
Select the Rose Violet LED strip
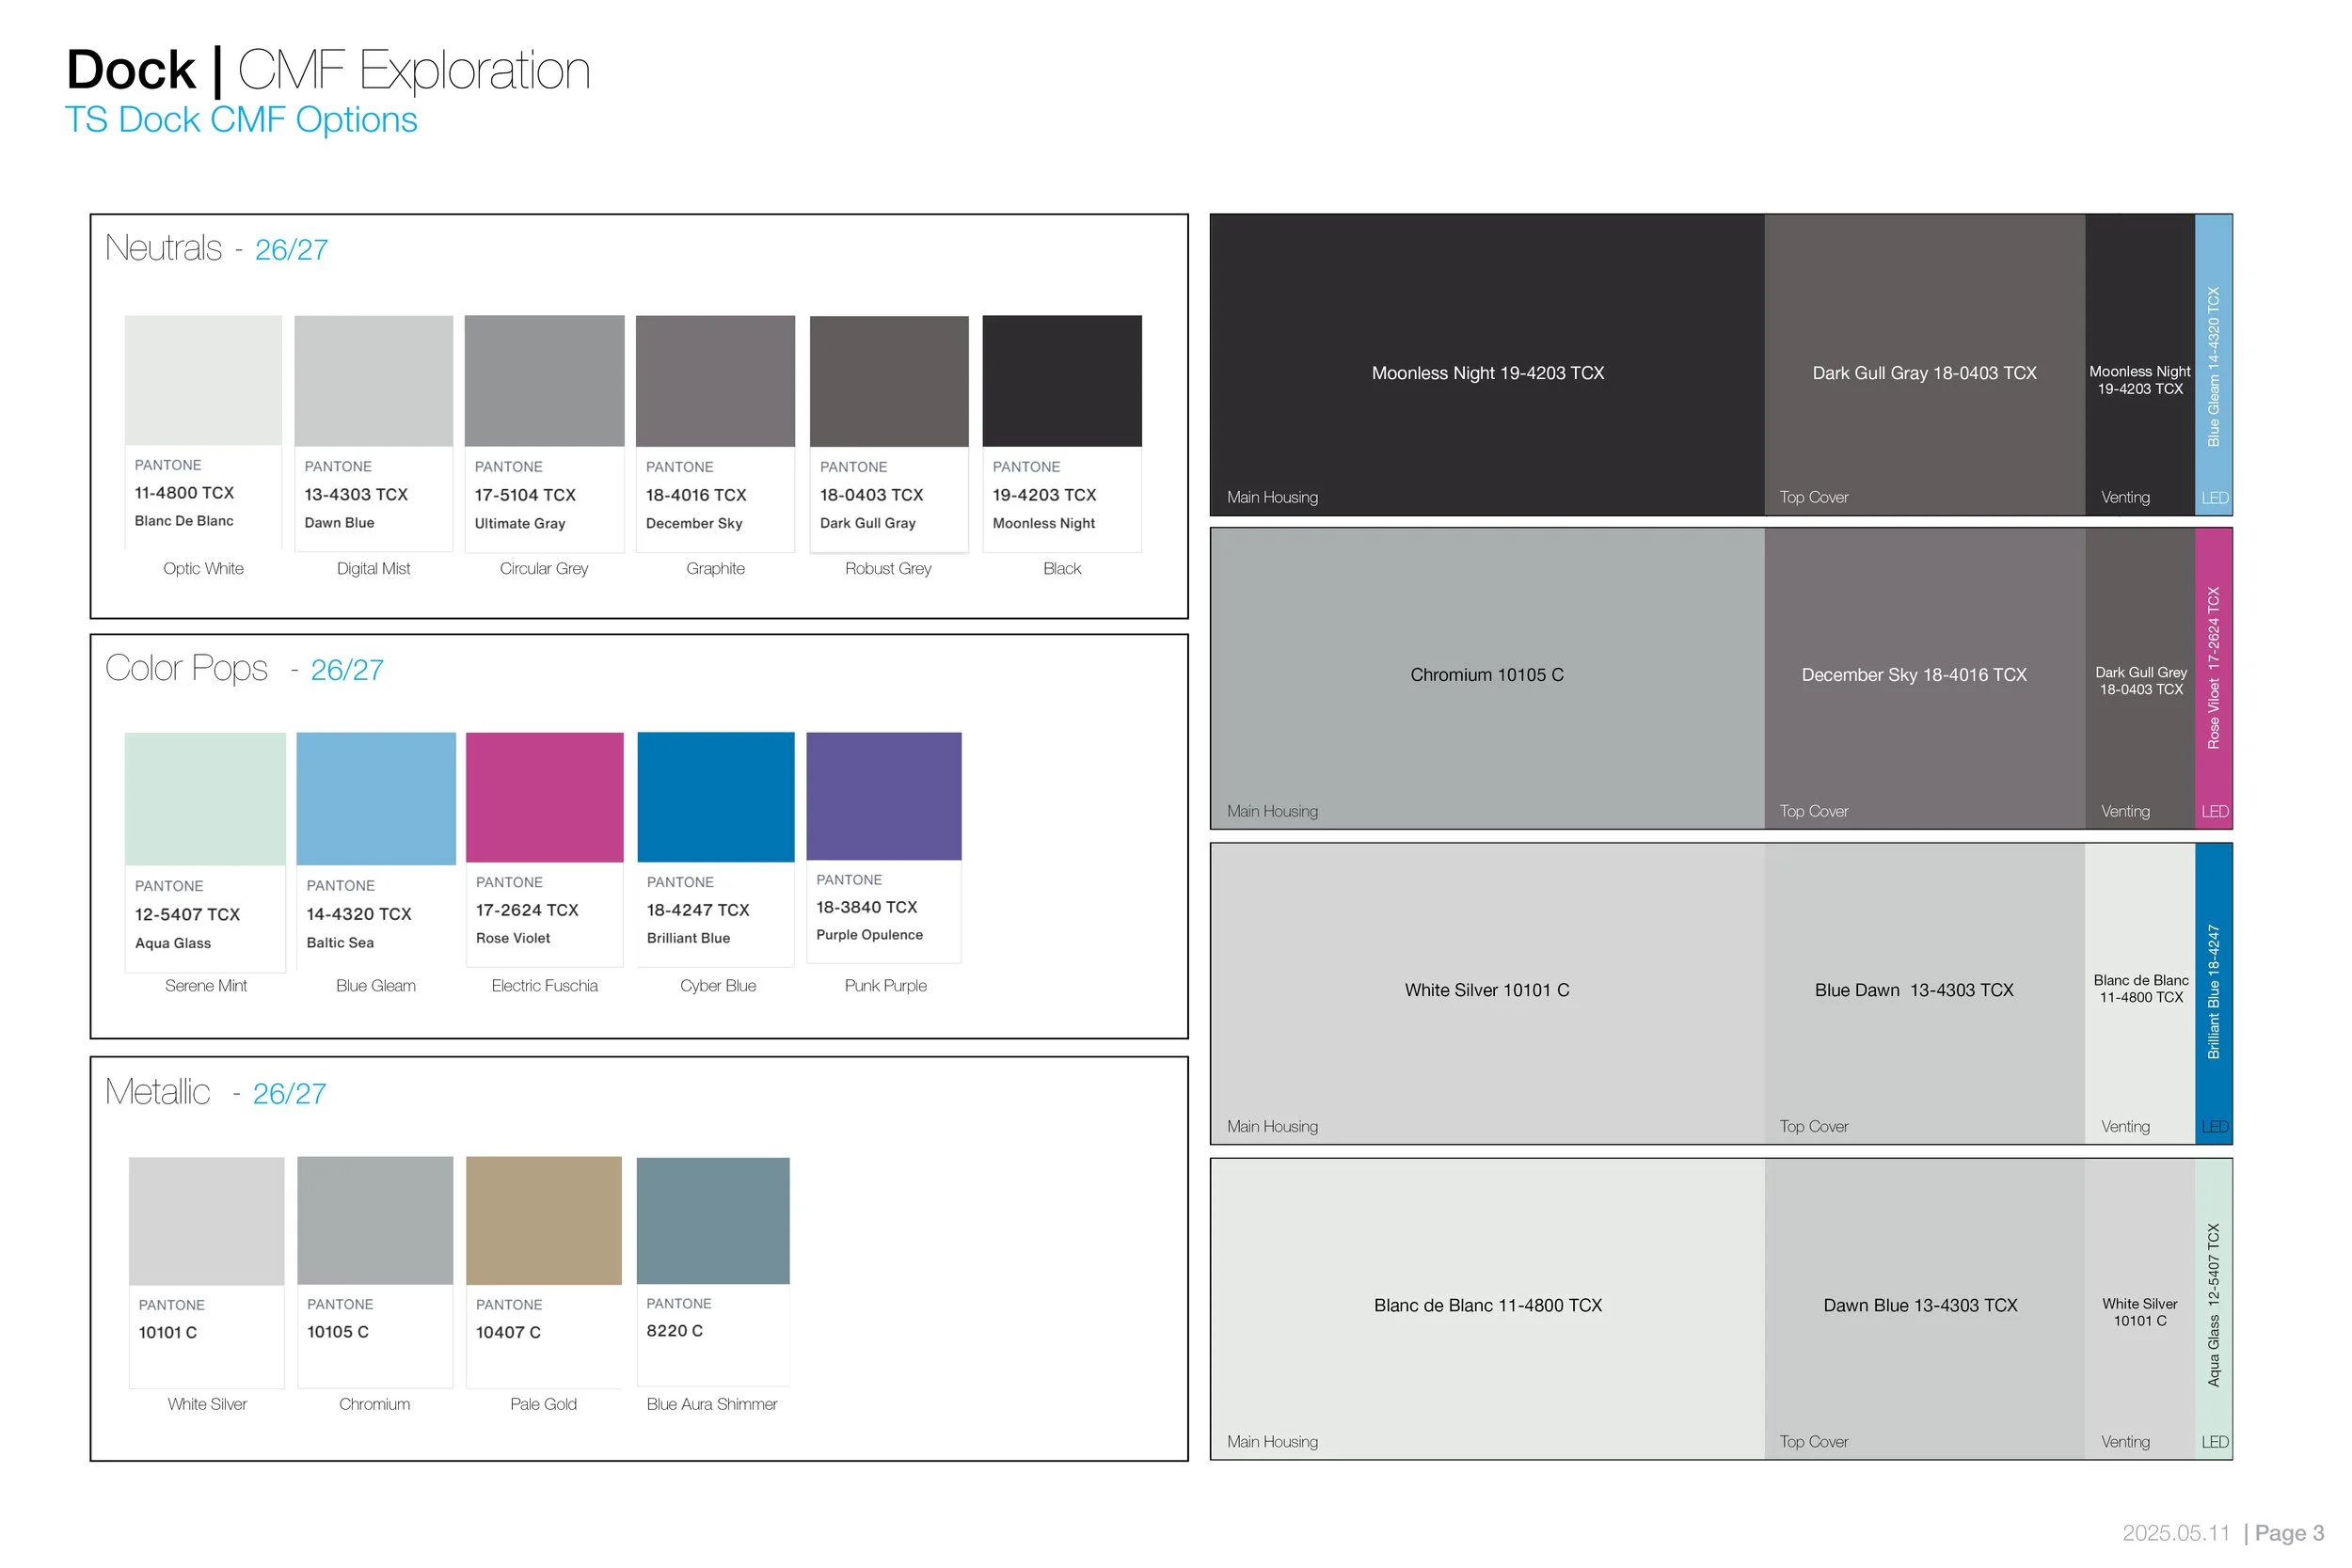click(2213, 678)
